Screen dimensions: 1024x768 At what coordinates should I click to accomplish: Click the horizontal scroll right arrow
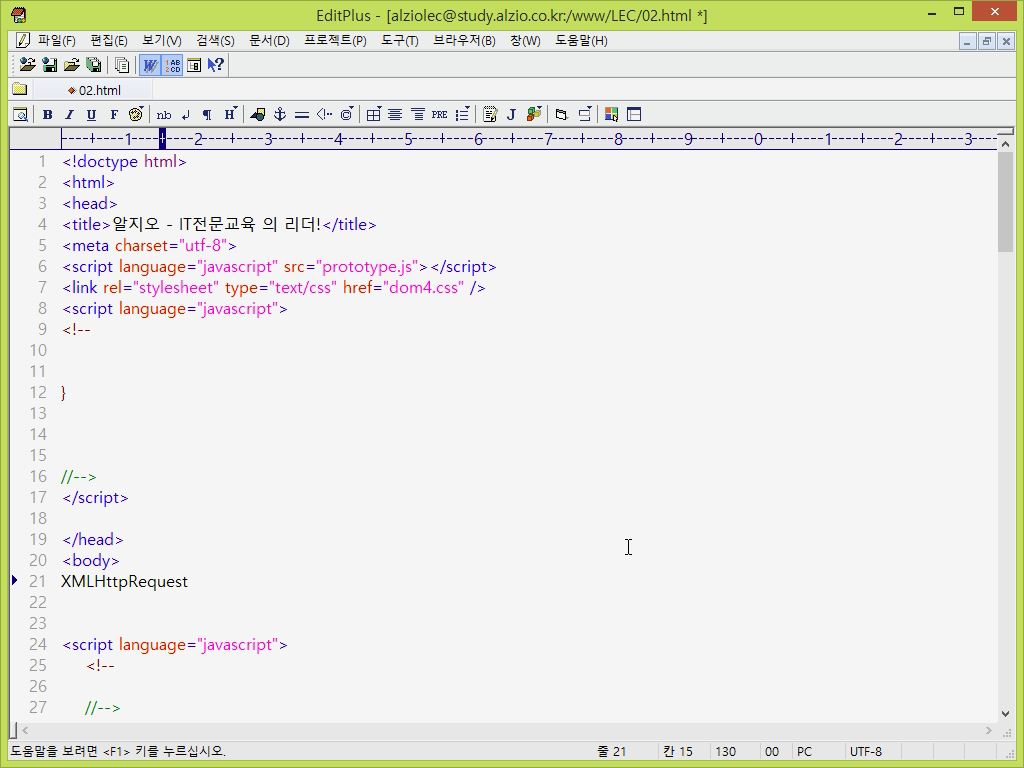point(989,730)
